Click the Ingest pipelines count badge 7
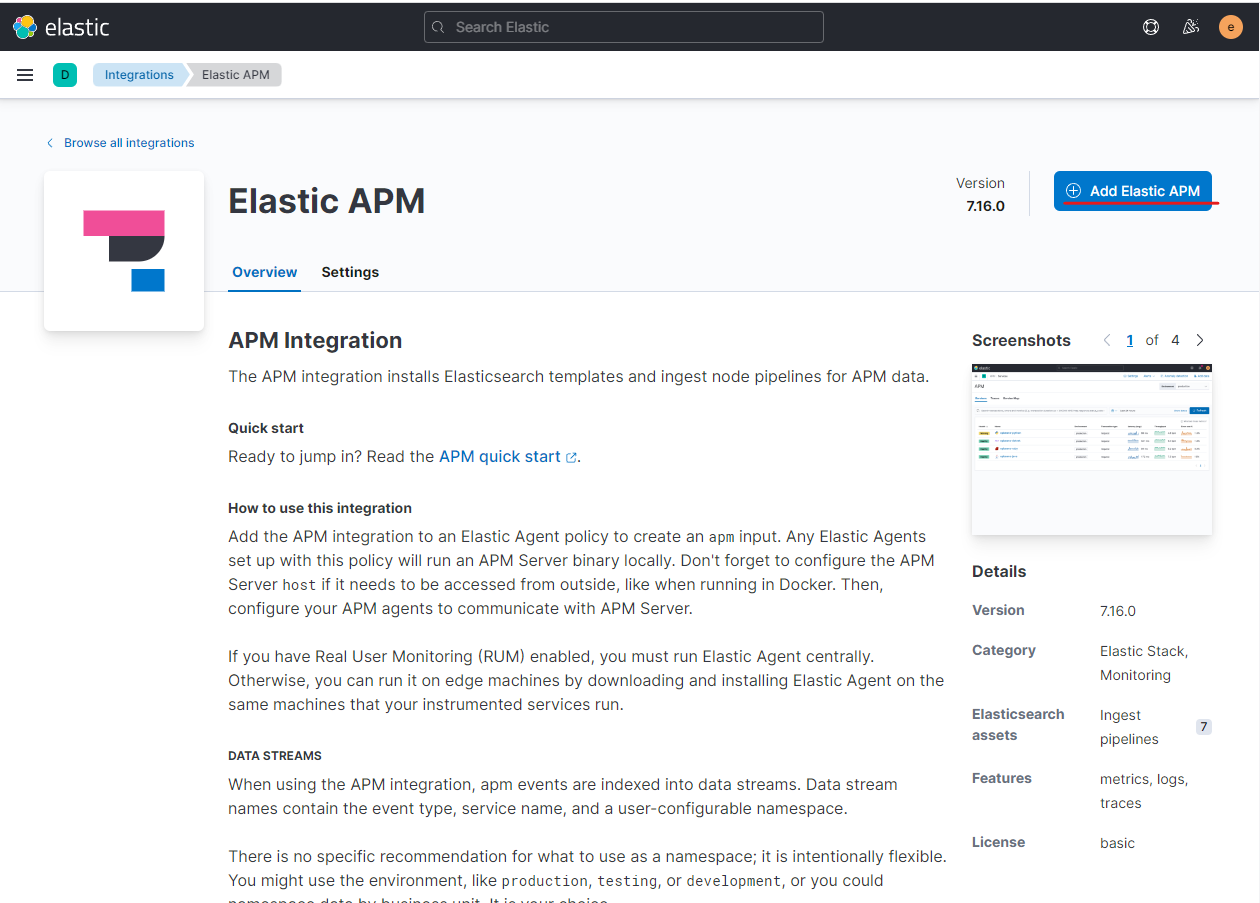 coord(1204,727)
